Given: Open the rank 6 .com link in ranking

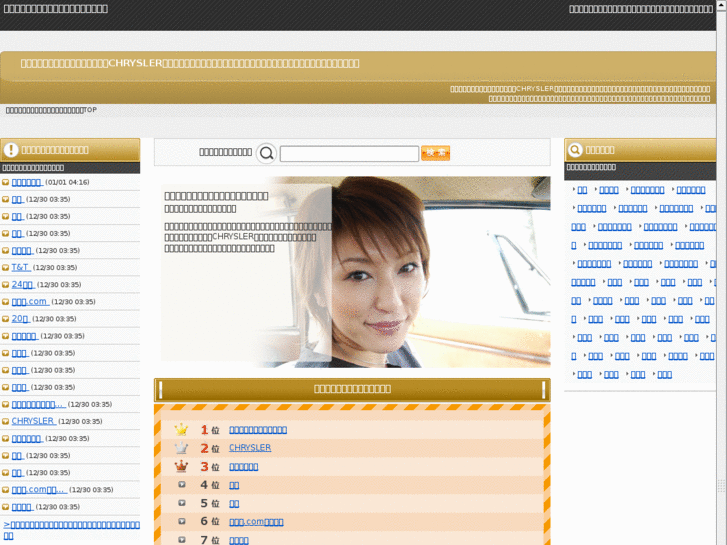Looking at the screenshot, I should tap(256, 521).
